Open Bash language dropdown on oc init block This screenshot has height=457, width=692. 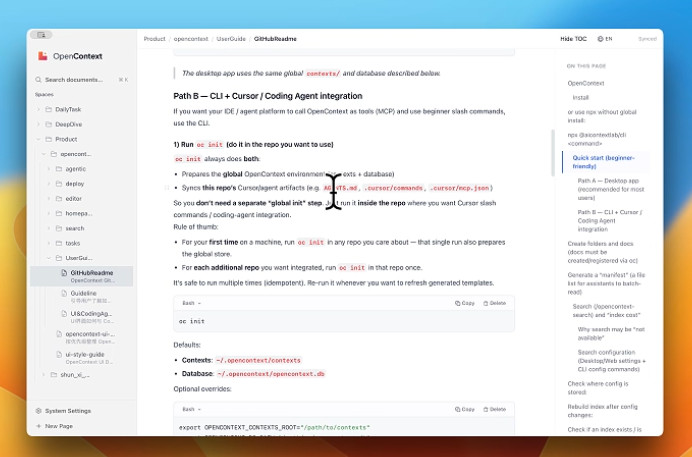coord(191,303)
